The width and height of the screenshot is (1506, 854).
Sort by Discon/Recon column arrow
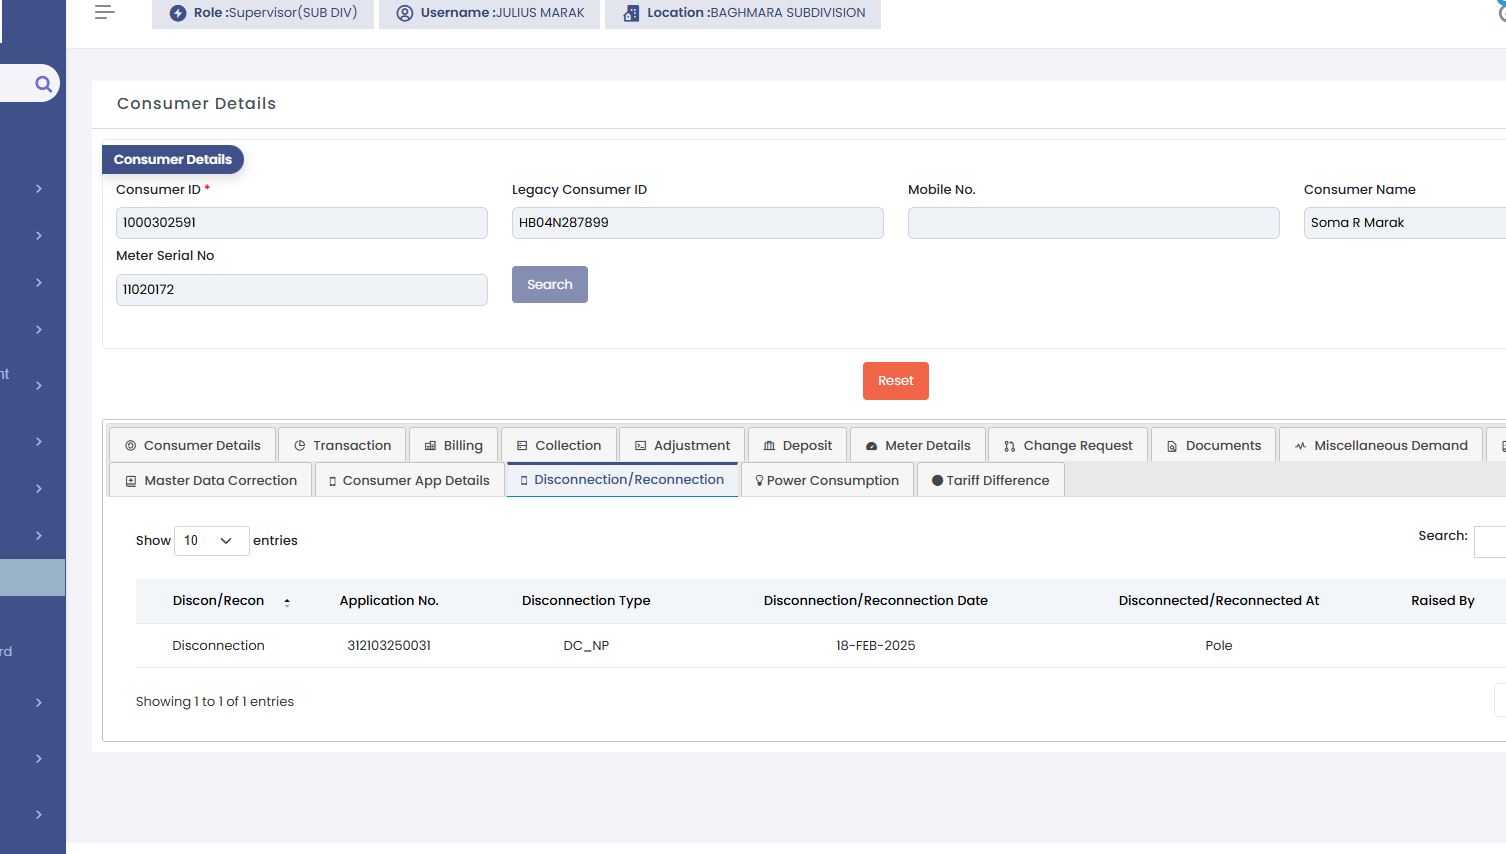tap(287, 601)
